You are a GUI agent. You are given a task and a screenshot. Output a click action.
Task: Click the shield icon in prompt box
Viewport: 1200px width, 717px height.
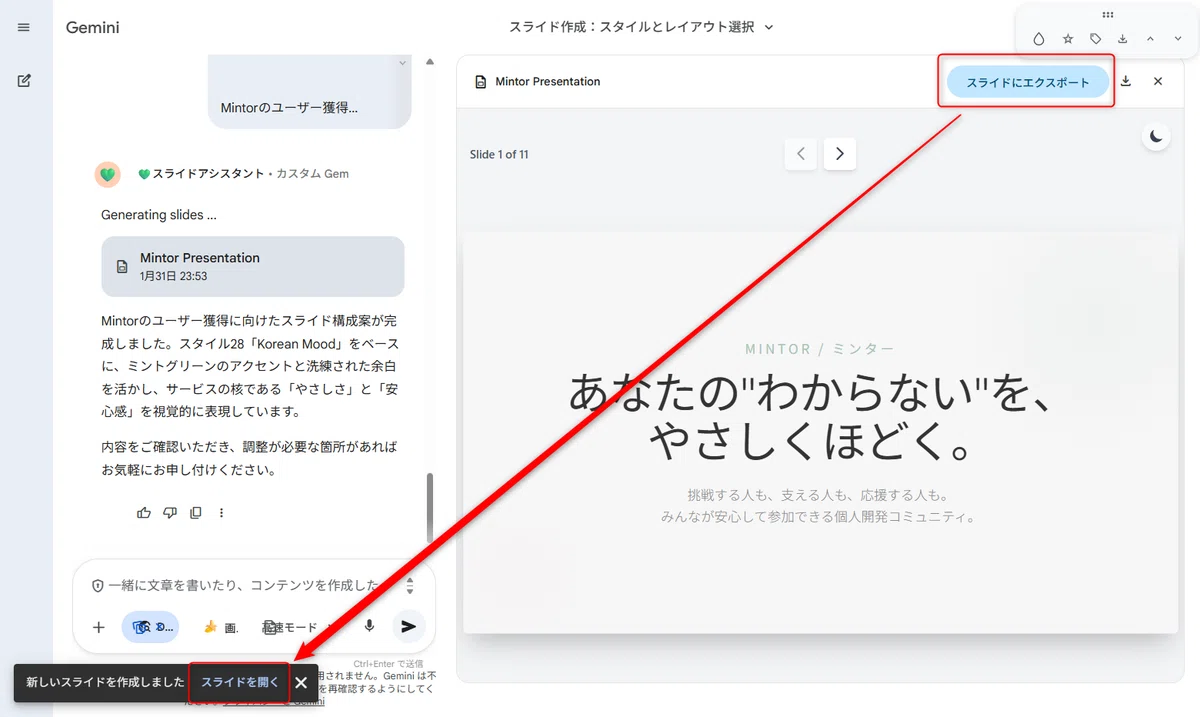pos(98,586)
